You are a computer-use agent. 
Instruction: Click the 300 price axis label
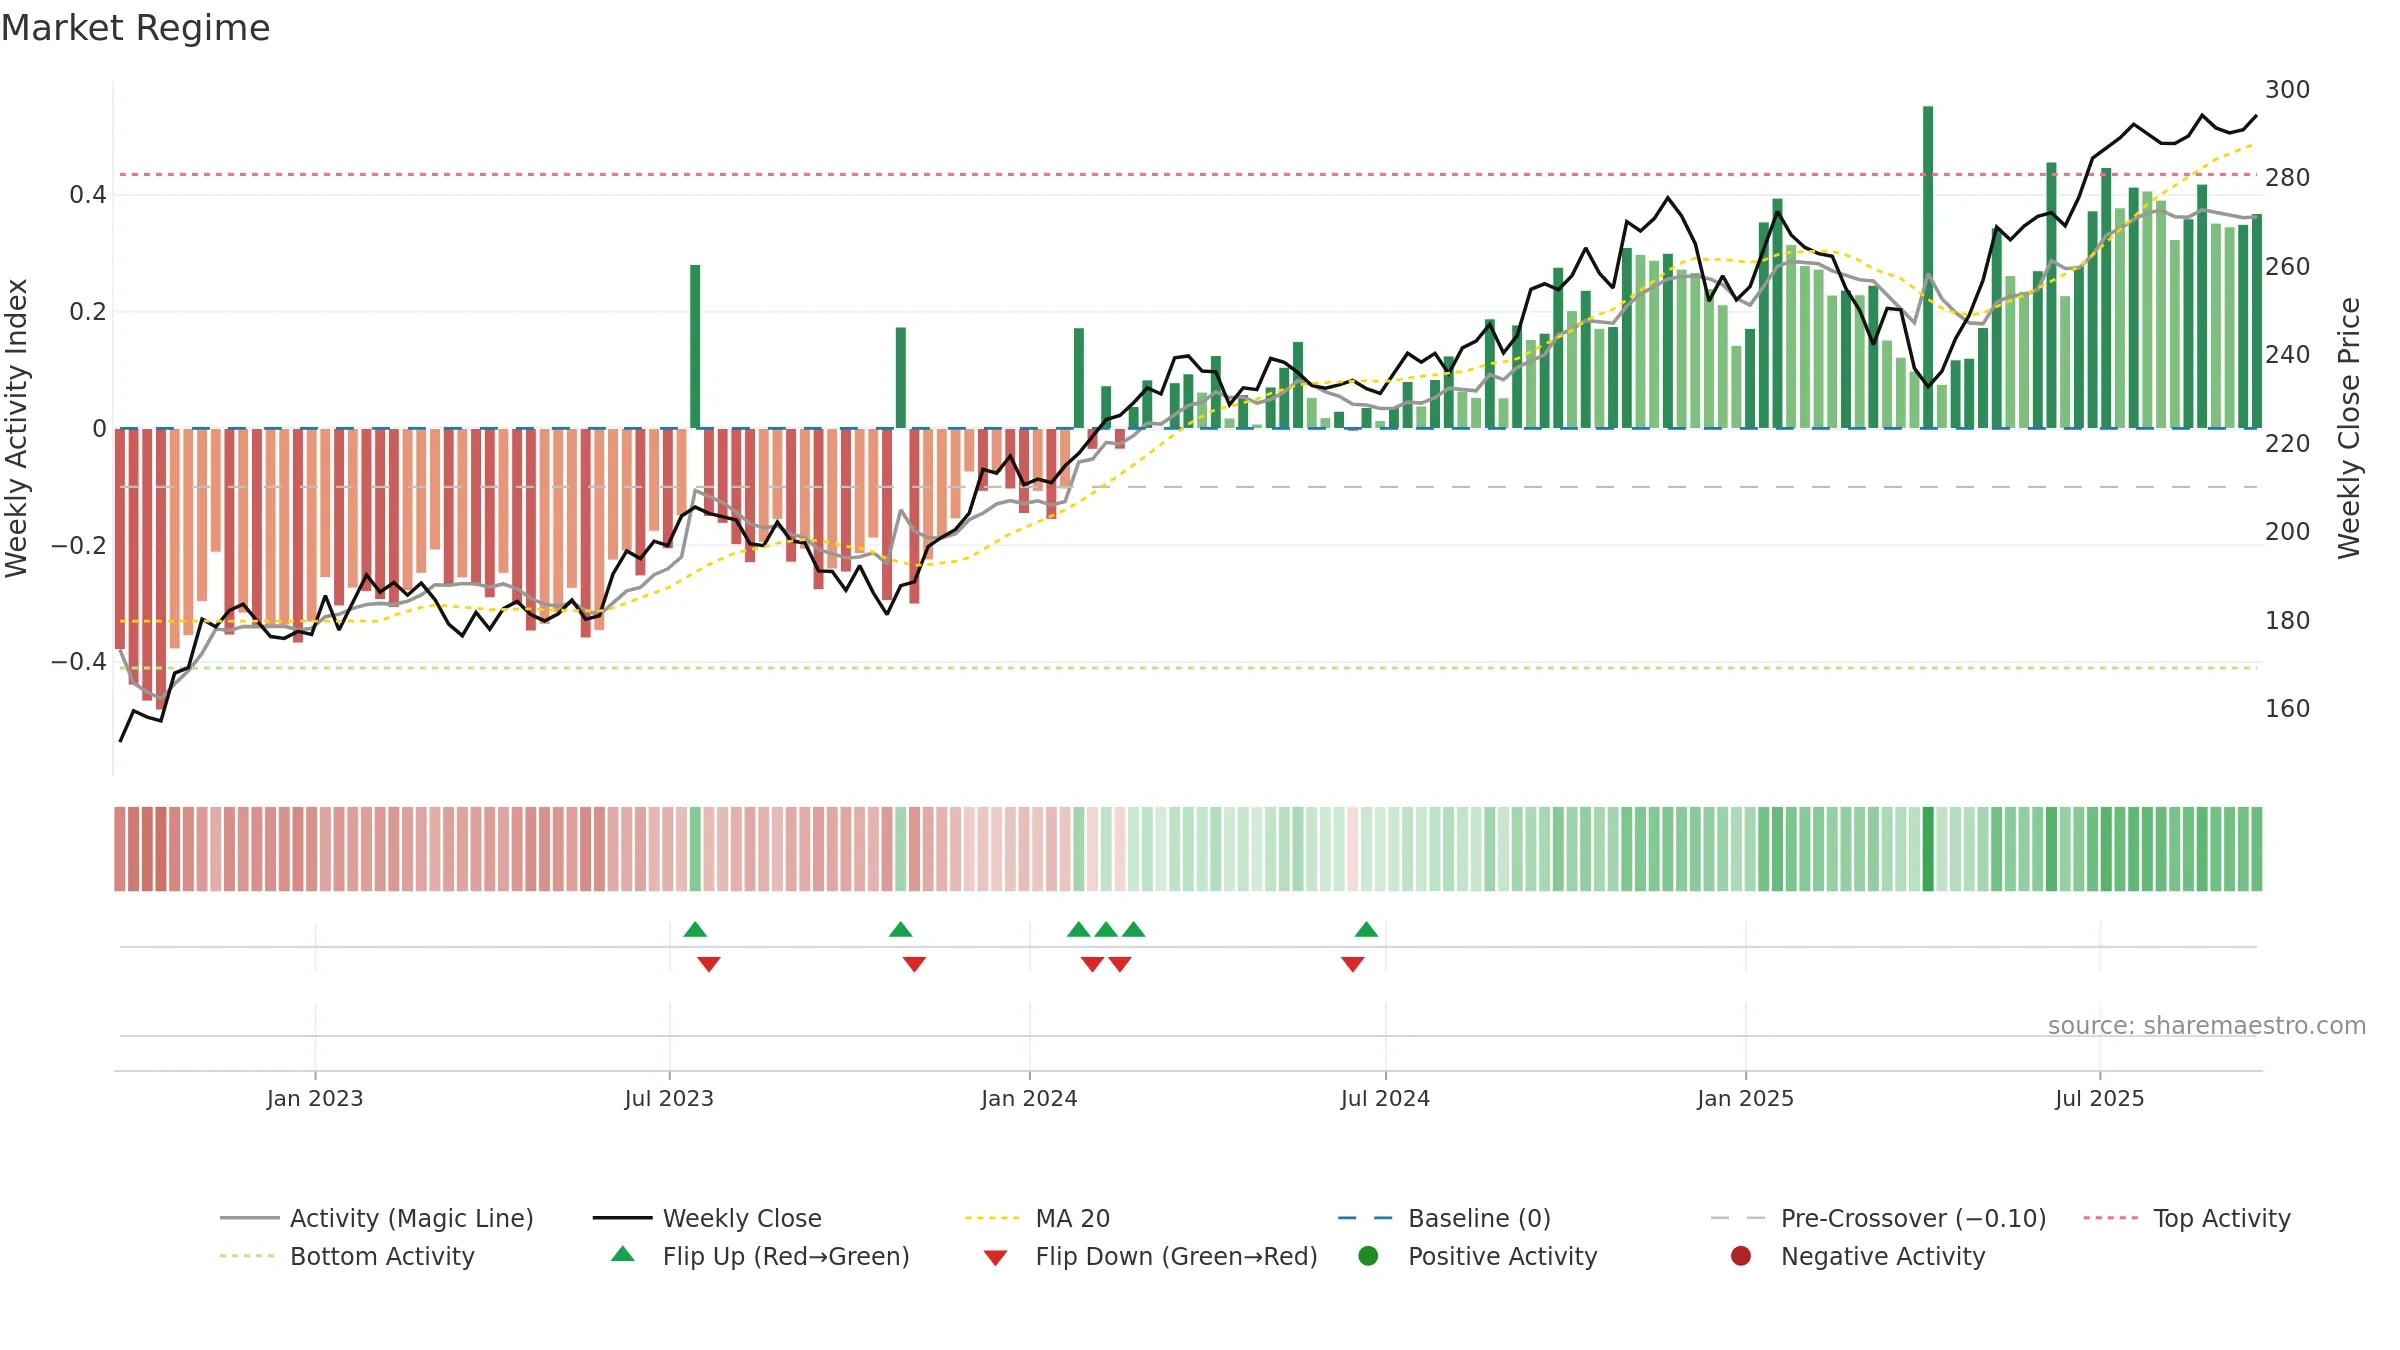pos(2287,90)
